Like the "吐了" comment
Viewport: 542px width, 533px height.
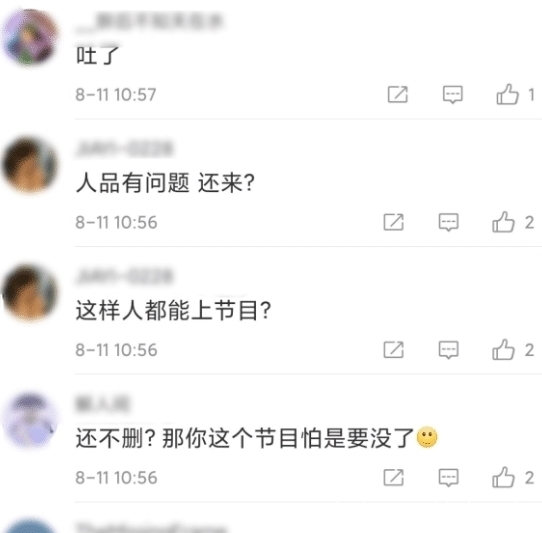coord(507,94)
